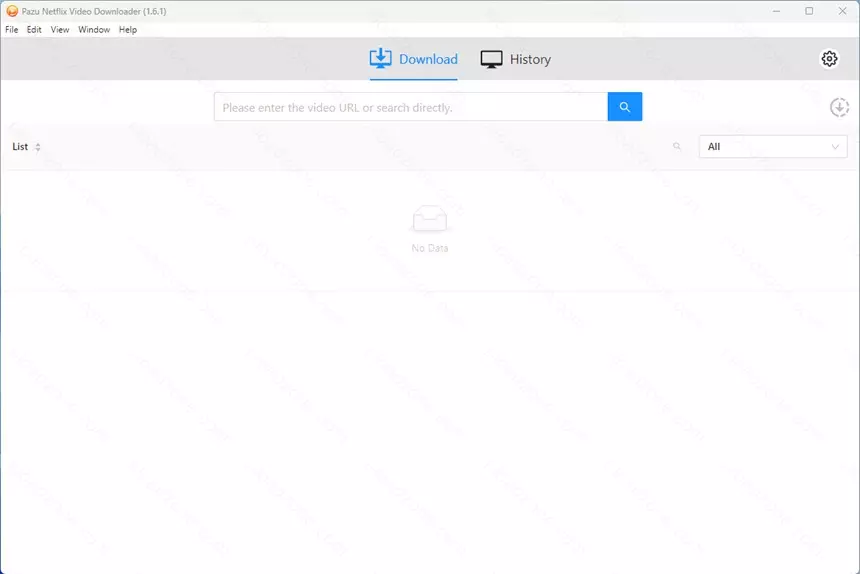Open the settings gear icon
Image resolution: width=860 pixels, height=574 pixels.
pos(829,59)
